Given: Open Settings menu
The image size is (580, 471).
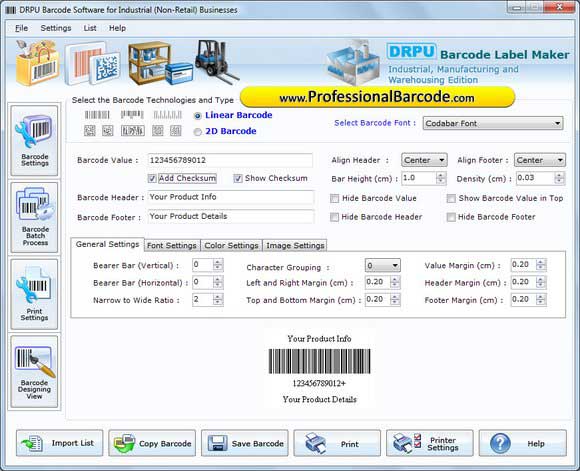Looking at the screenshot, I should point(56,28).
